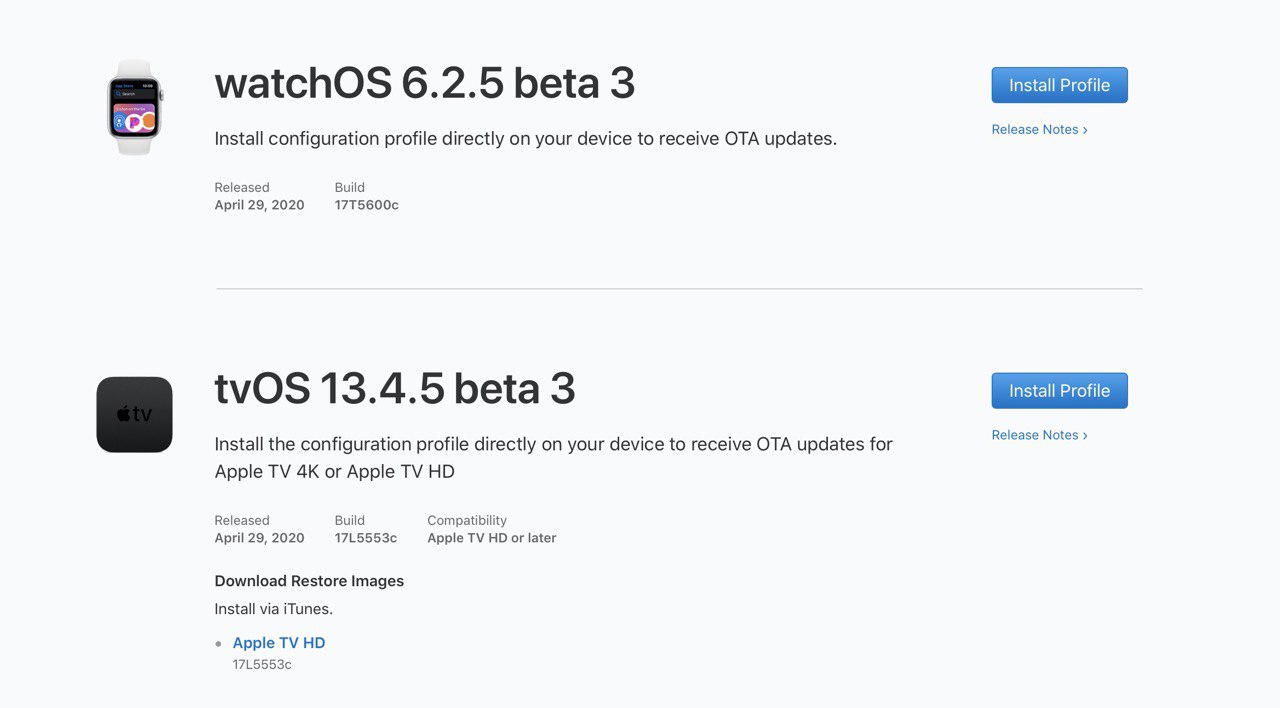Select build 17L5553c under Apple TV HD link
The height and width of the screenshot is (708, 1280).
[262, 664]
